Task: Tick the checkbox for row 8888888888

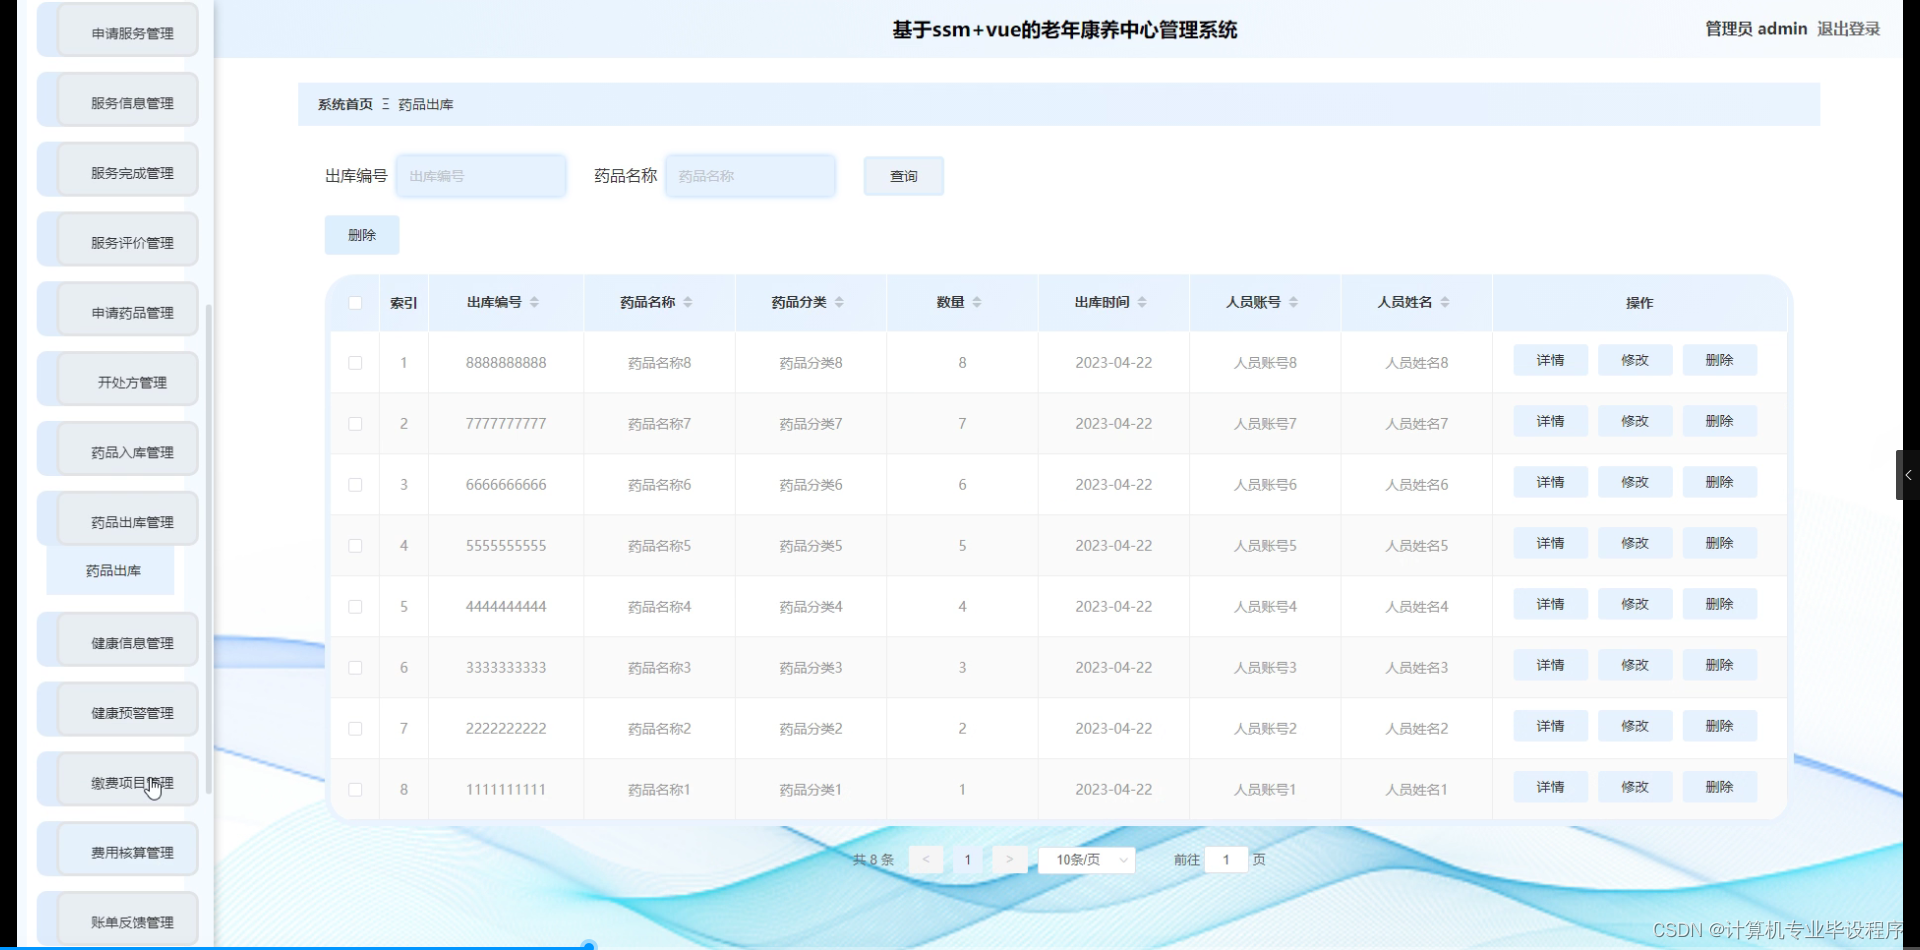Action: [x=355, y=363]
